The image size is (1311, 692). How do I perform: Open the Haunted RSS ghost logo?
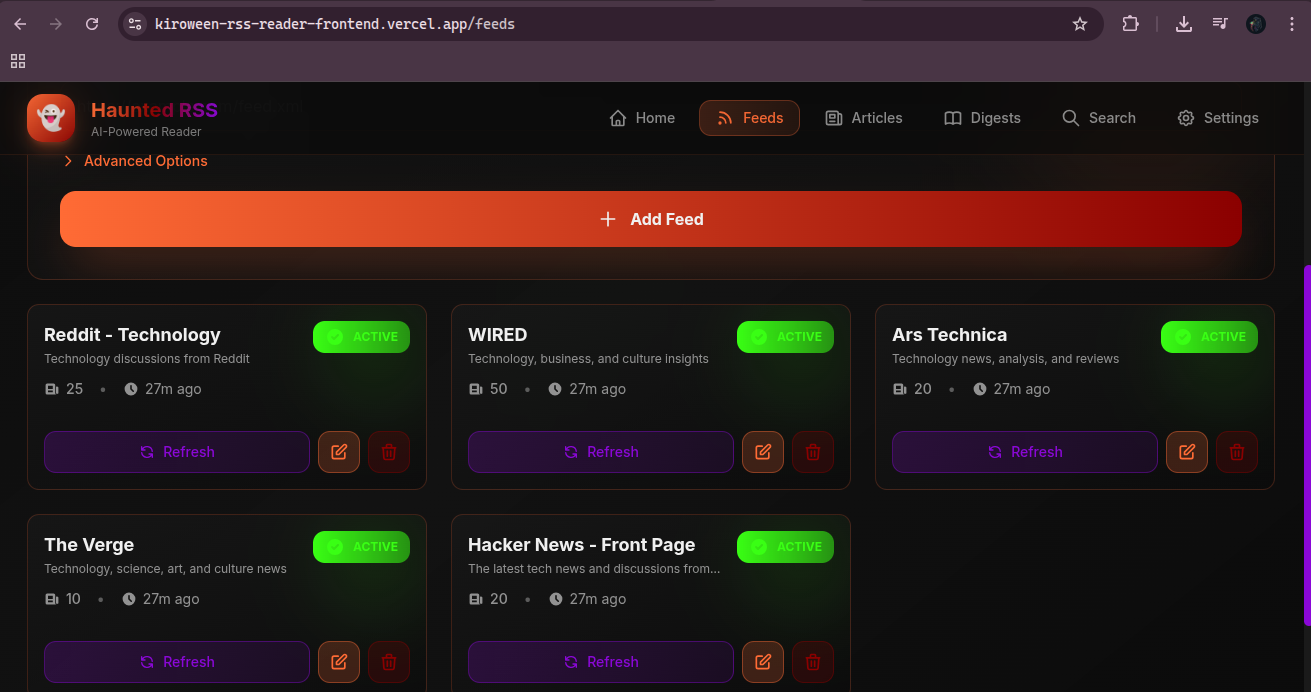pos(51,118)
